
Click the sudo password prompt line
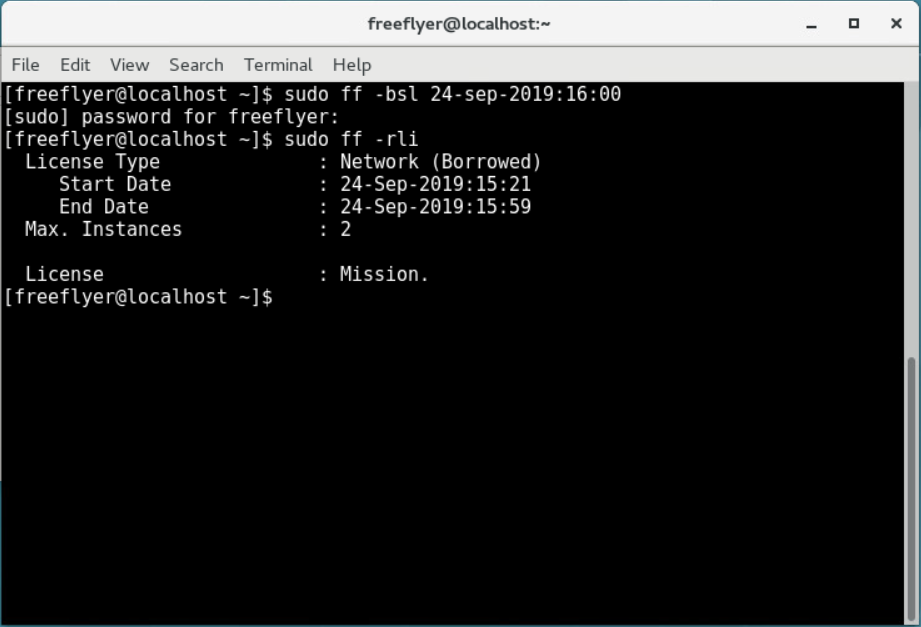click(172, 117)
